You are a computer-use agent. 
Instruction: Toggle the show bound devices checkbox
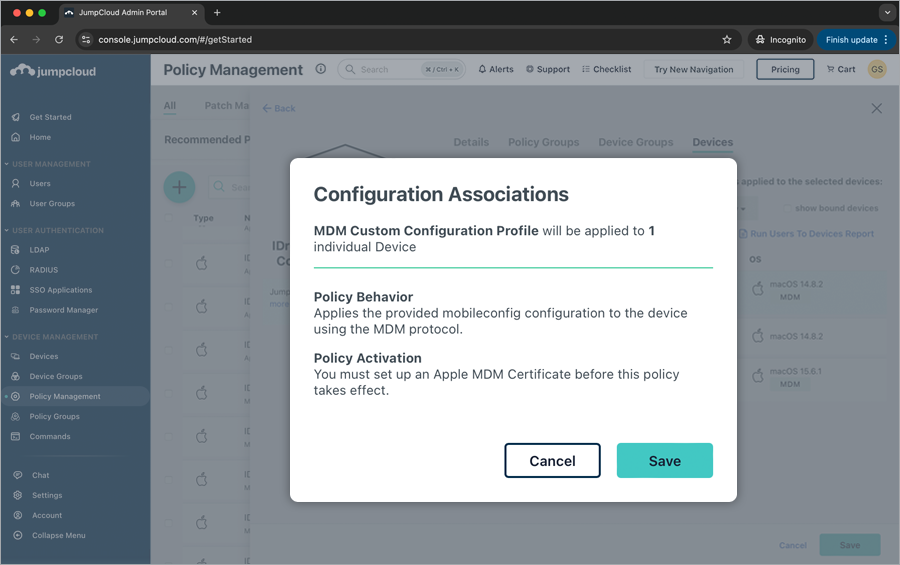point(787,208)
